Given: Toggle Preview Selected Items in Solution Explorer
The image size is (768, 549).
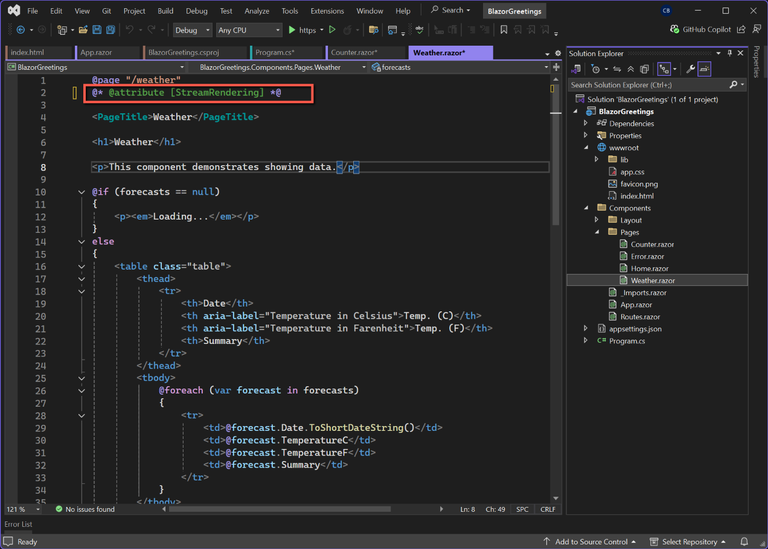Looking at the screenshot, I should [x=705, y=69].
